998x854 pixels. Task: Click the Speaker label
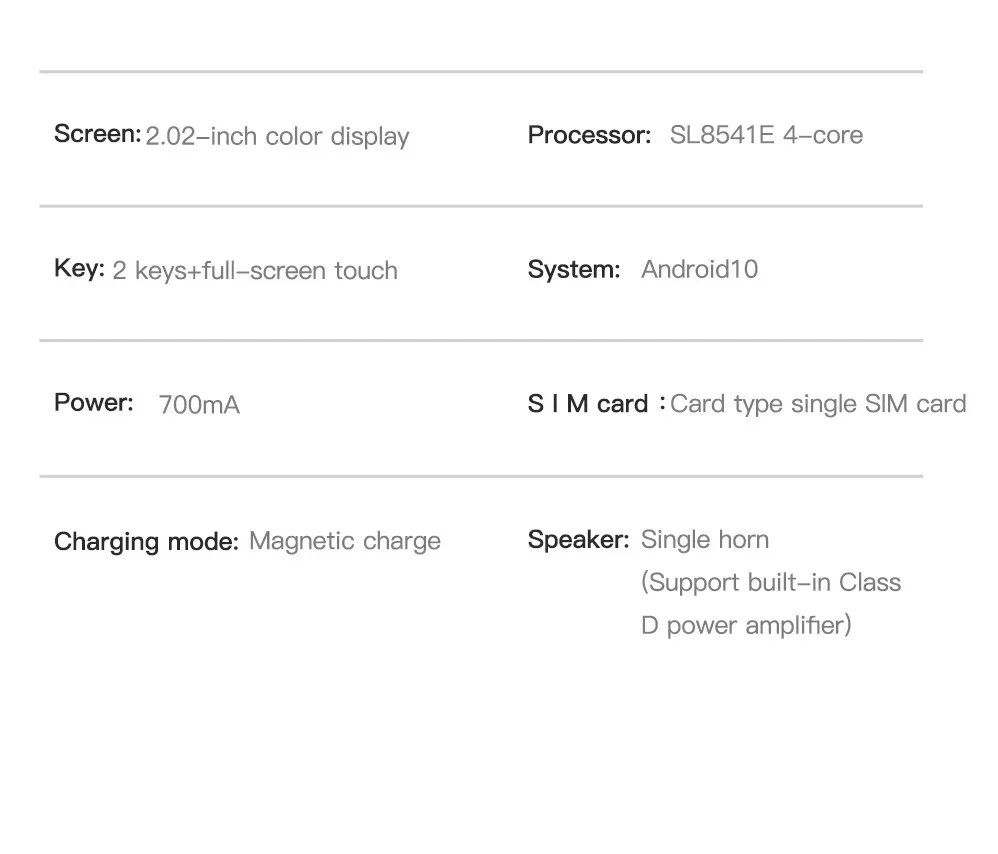tap(578, 540)
